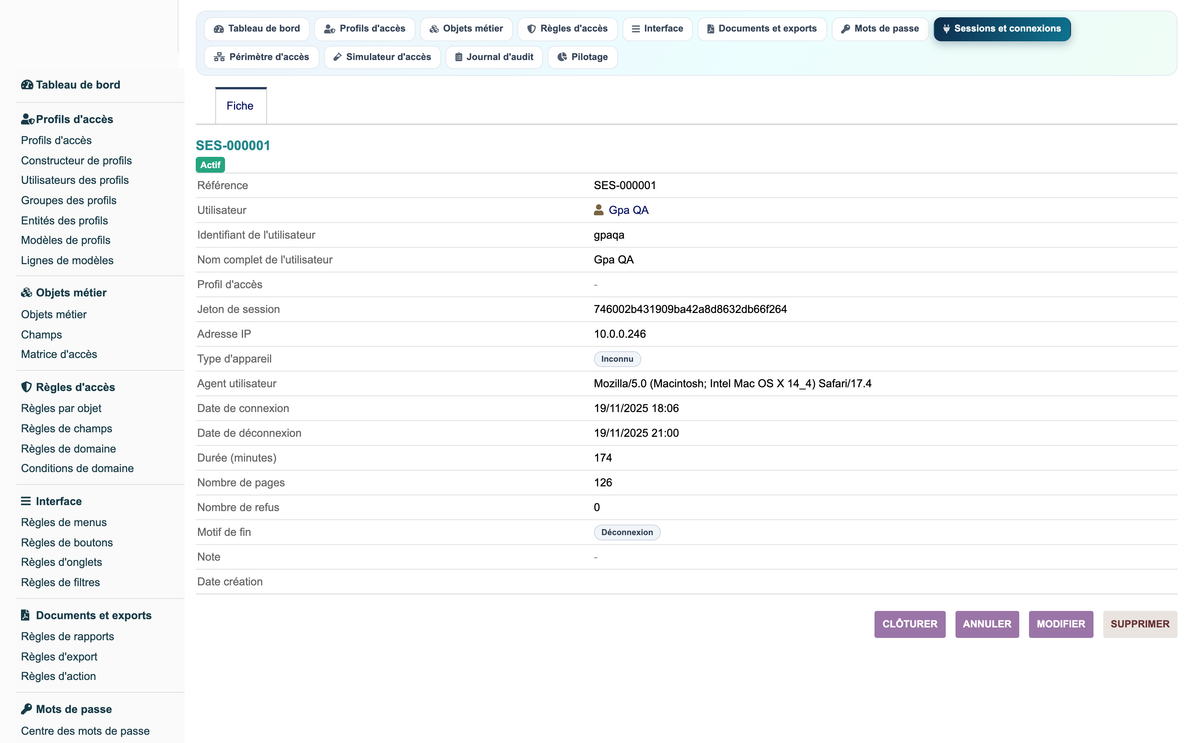Open Champs sidebar link
Screen dimensions: 1200x743
coord(41,334)
